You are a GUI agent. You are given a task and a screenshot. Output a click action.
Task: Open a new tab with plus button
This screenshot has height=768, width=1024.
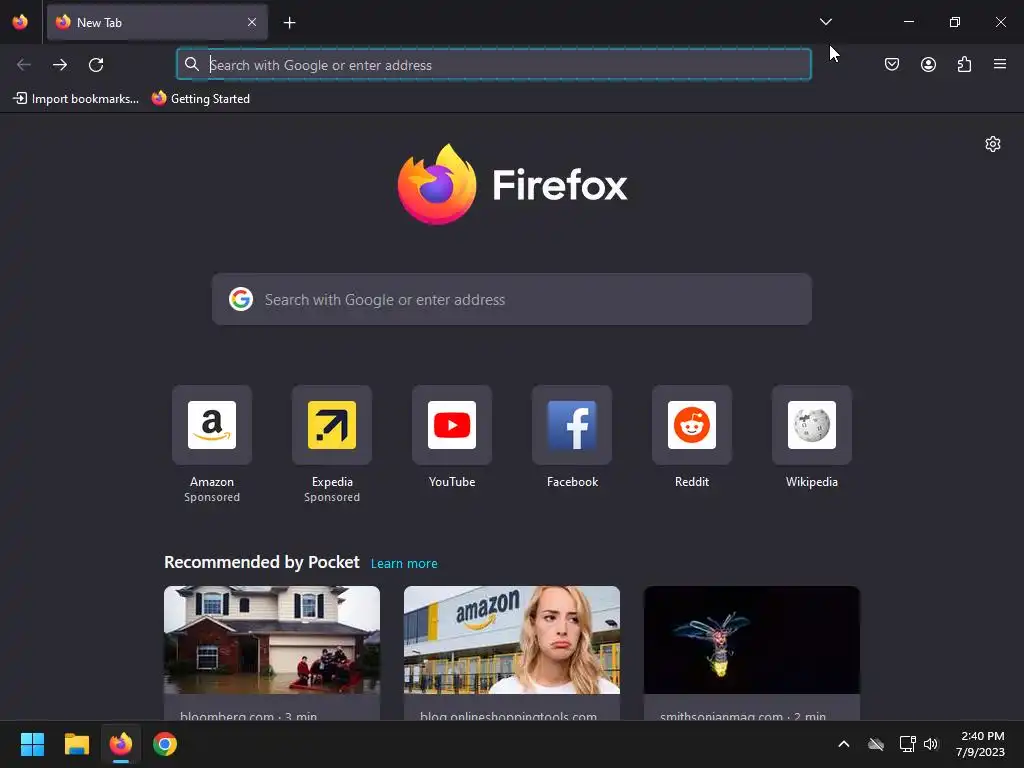click(289, 23)
